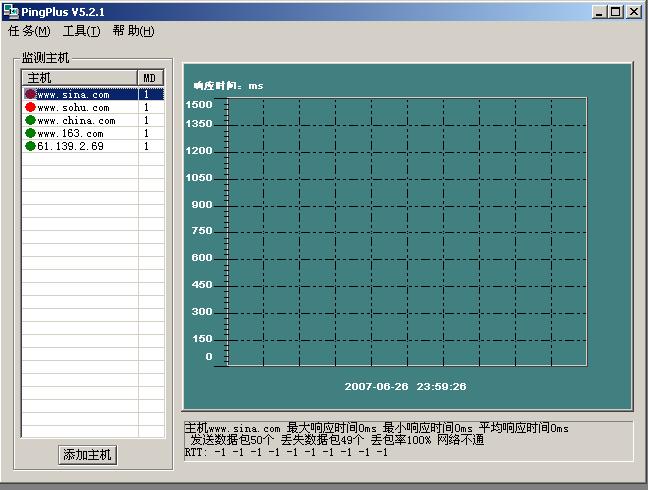Click the timestamp 2007-06-26 23:59:26

click(405, 386)
